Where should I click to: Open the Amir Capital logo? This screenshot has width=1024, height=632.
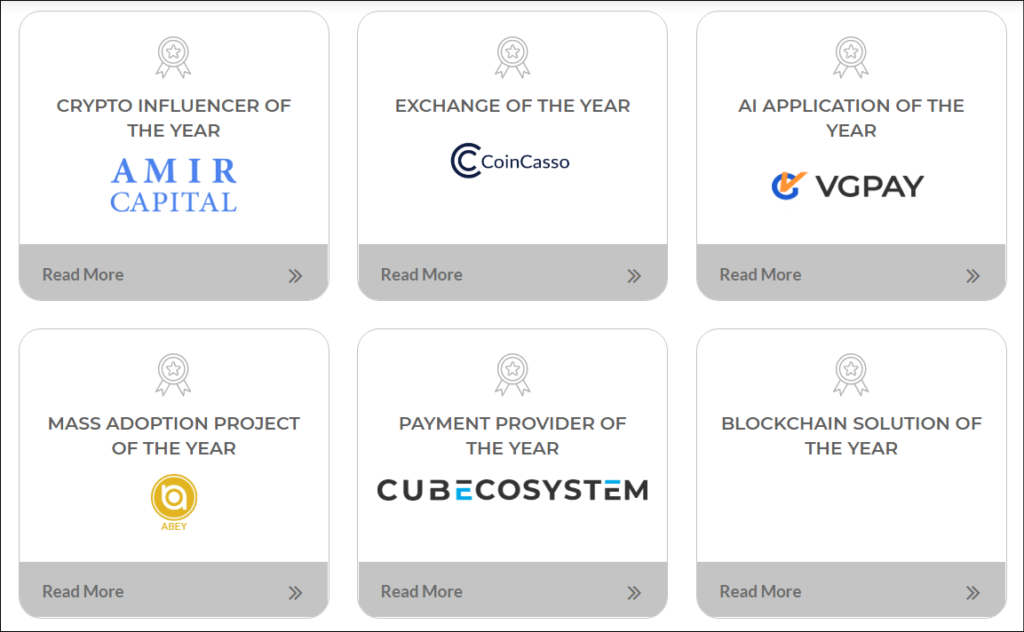174,185
